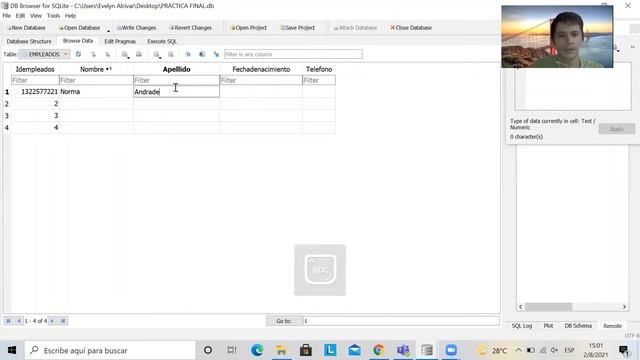
Task: Go to the next page of records
Action: [x=52, y=321]
